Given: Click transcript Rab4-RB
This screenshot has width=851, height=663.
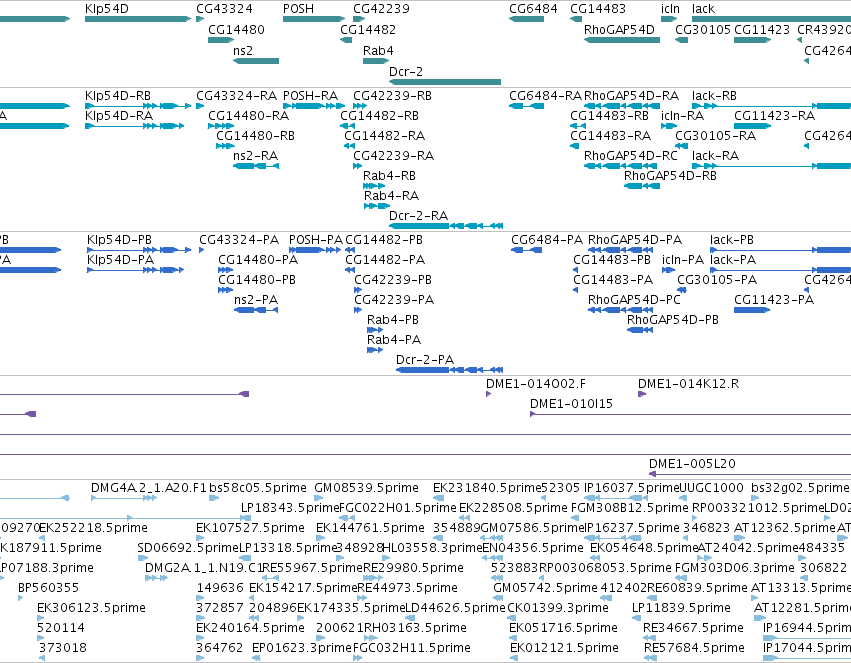Looking at the screenshot, I should click(x=389, y=176).
